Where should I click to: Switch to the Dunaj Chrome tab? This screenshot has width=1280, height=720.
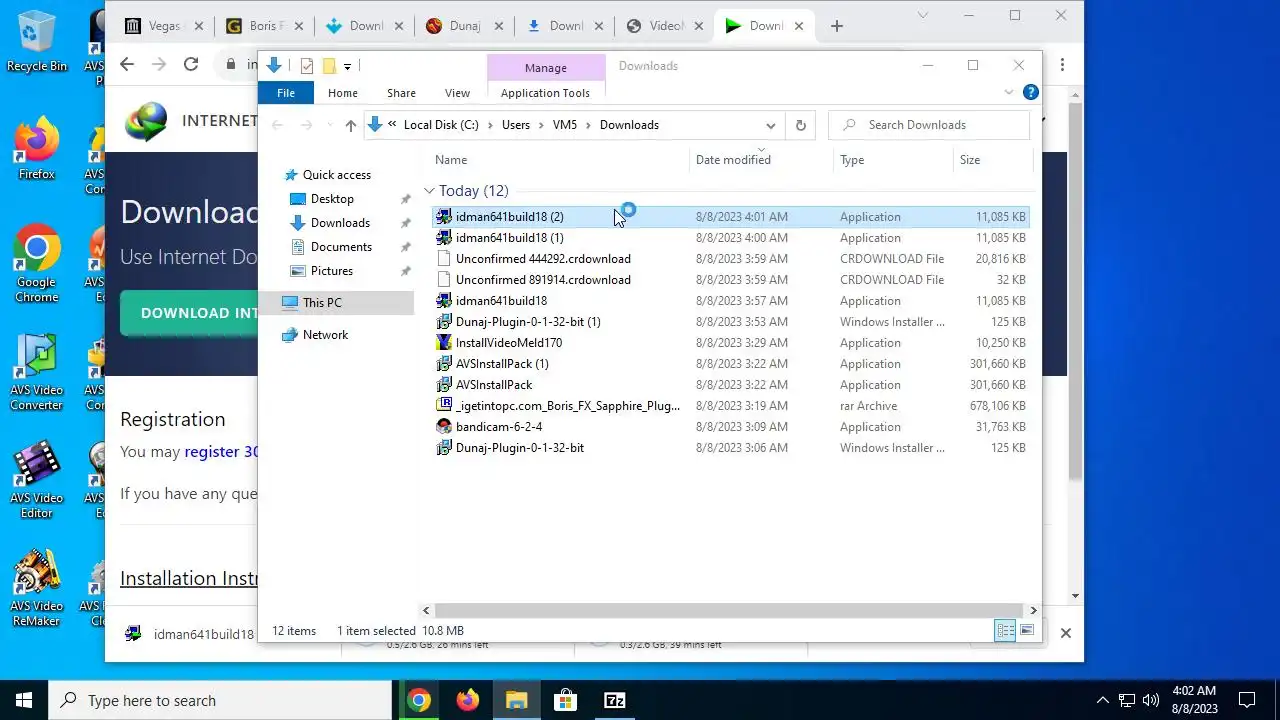(464, 26)
